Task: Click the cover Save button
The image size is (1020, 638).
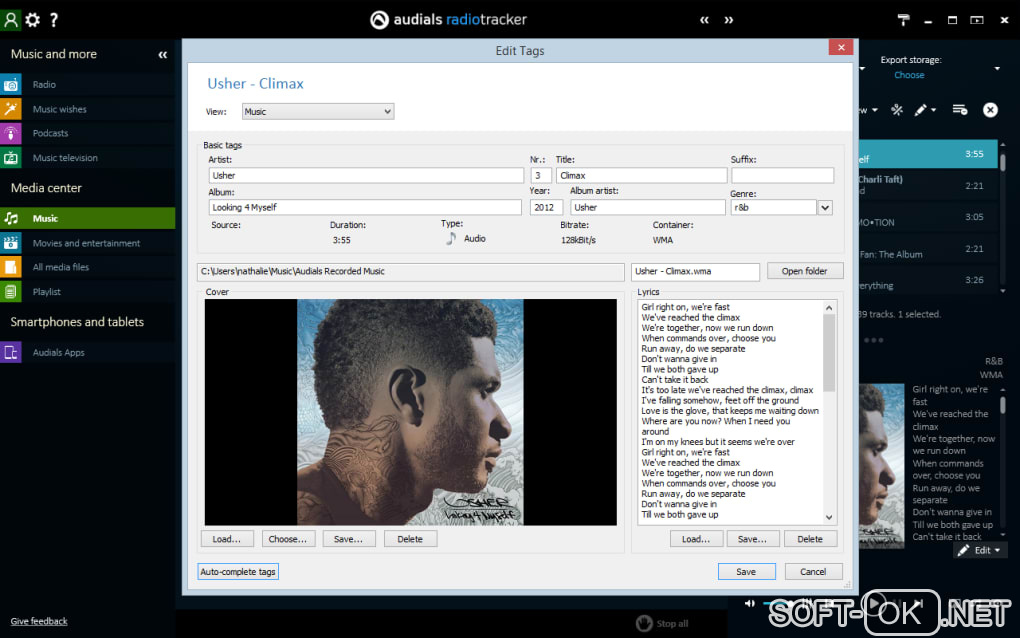Action: coord(349,539)
